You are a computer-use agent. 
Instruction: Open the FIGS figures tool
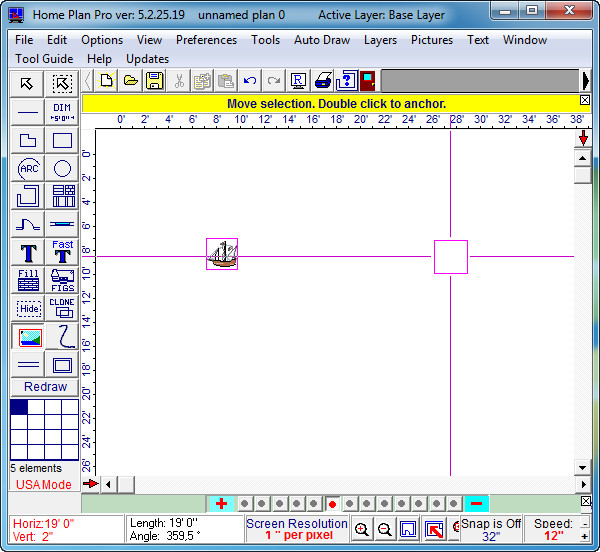[x=63, y=280]
